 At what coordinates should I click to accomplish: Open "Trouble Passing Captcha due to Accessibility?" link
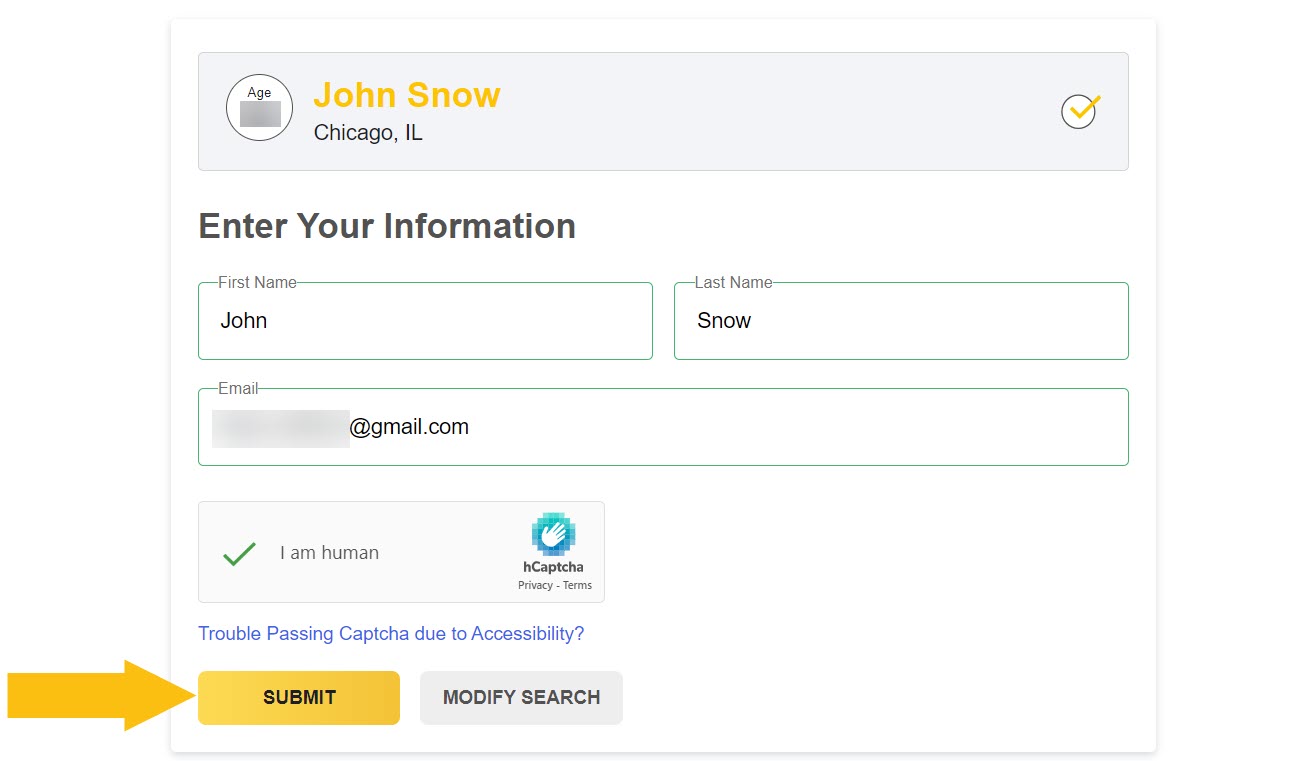tap(391, 634)
